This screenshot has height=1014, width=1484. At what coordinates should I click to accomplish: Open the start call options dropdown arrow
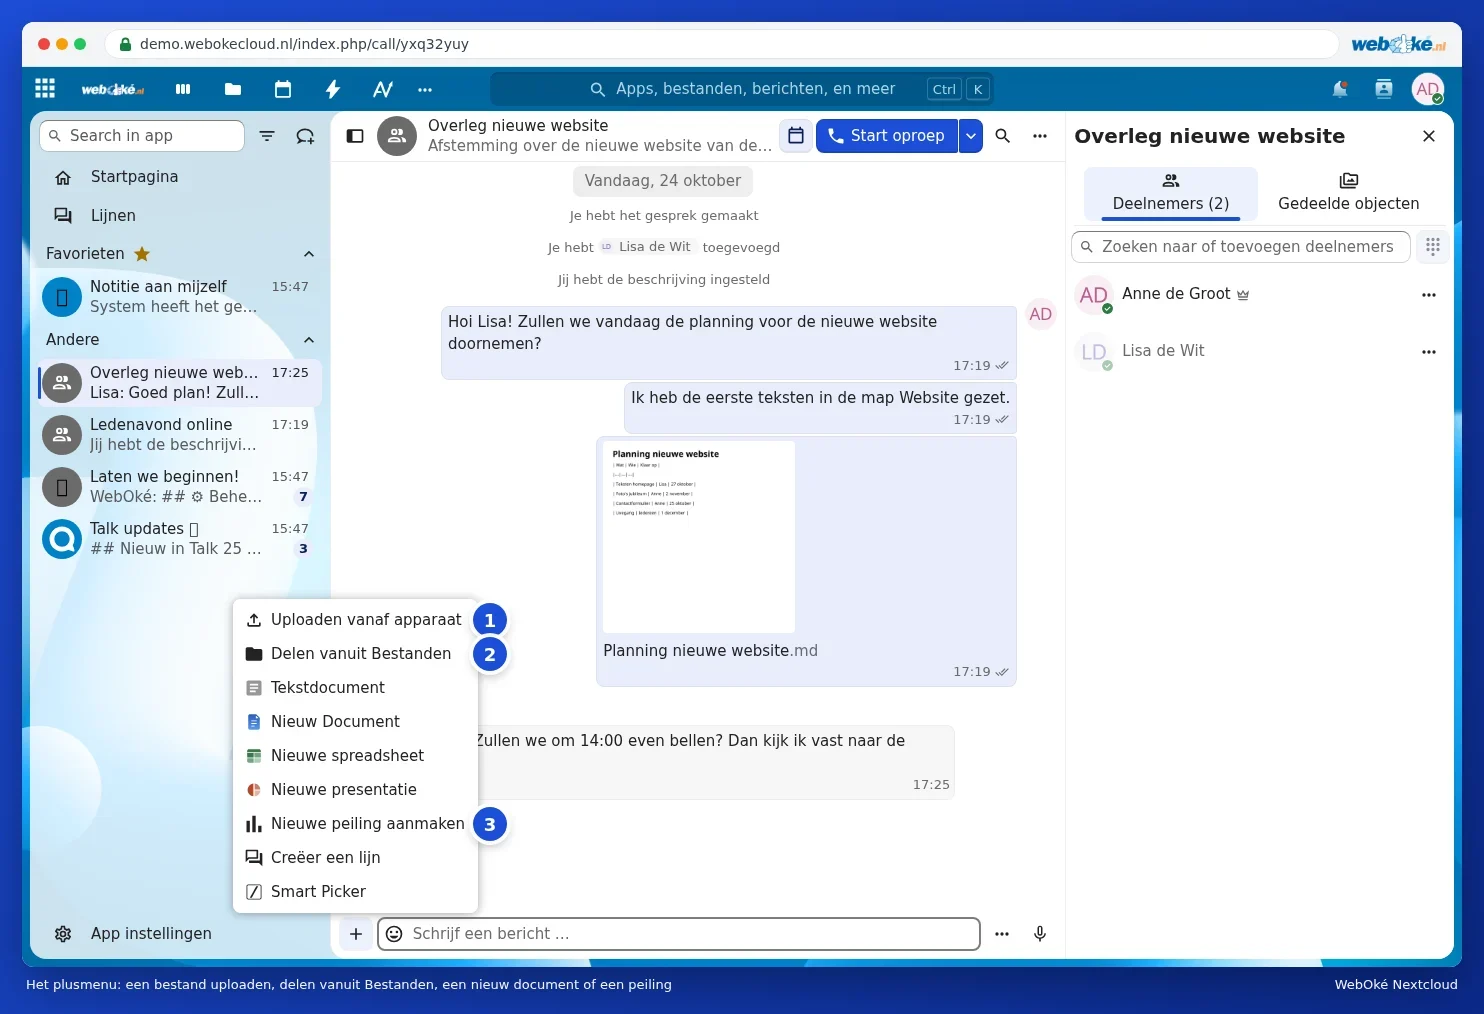pos(970,136)
